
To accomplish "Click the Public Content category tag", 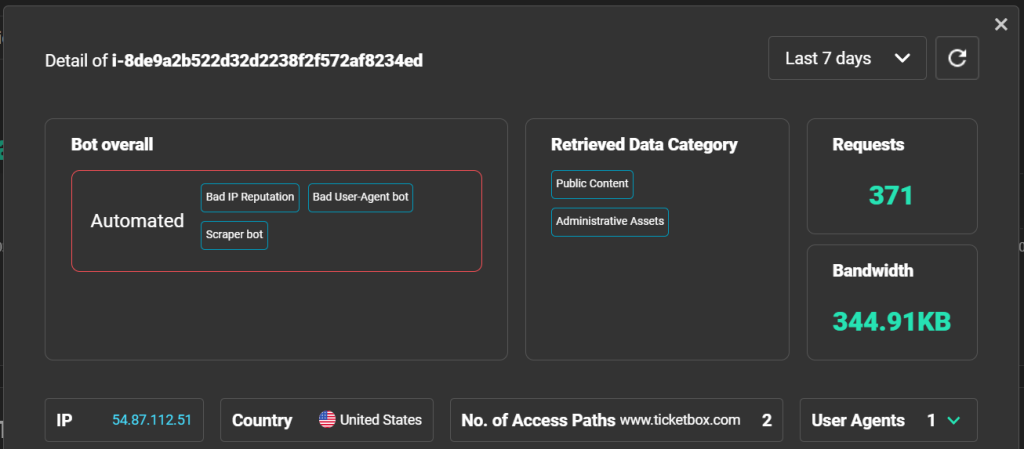I will click(x=592, y=184).
